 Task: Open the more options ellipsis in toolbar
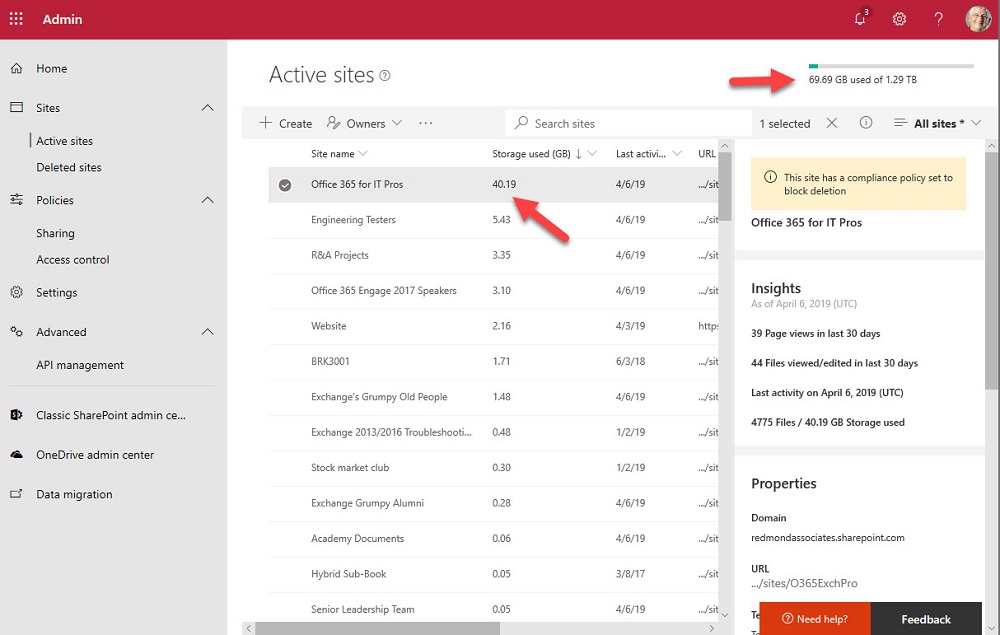(426, 123)
